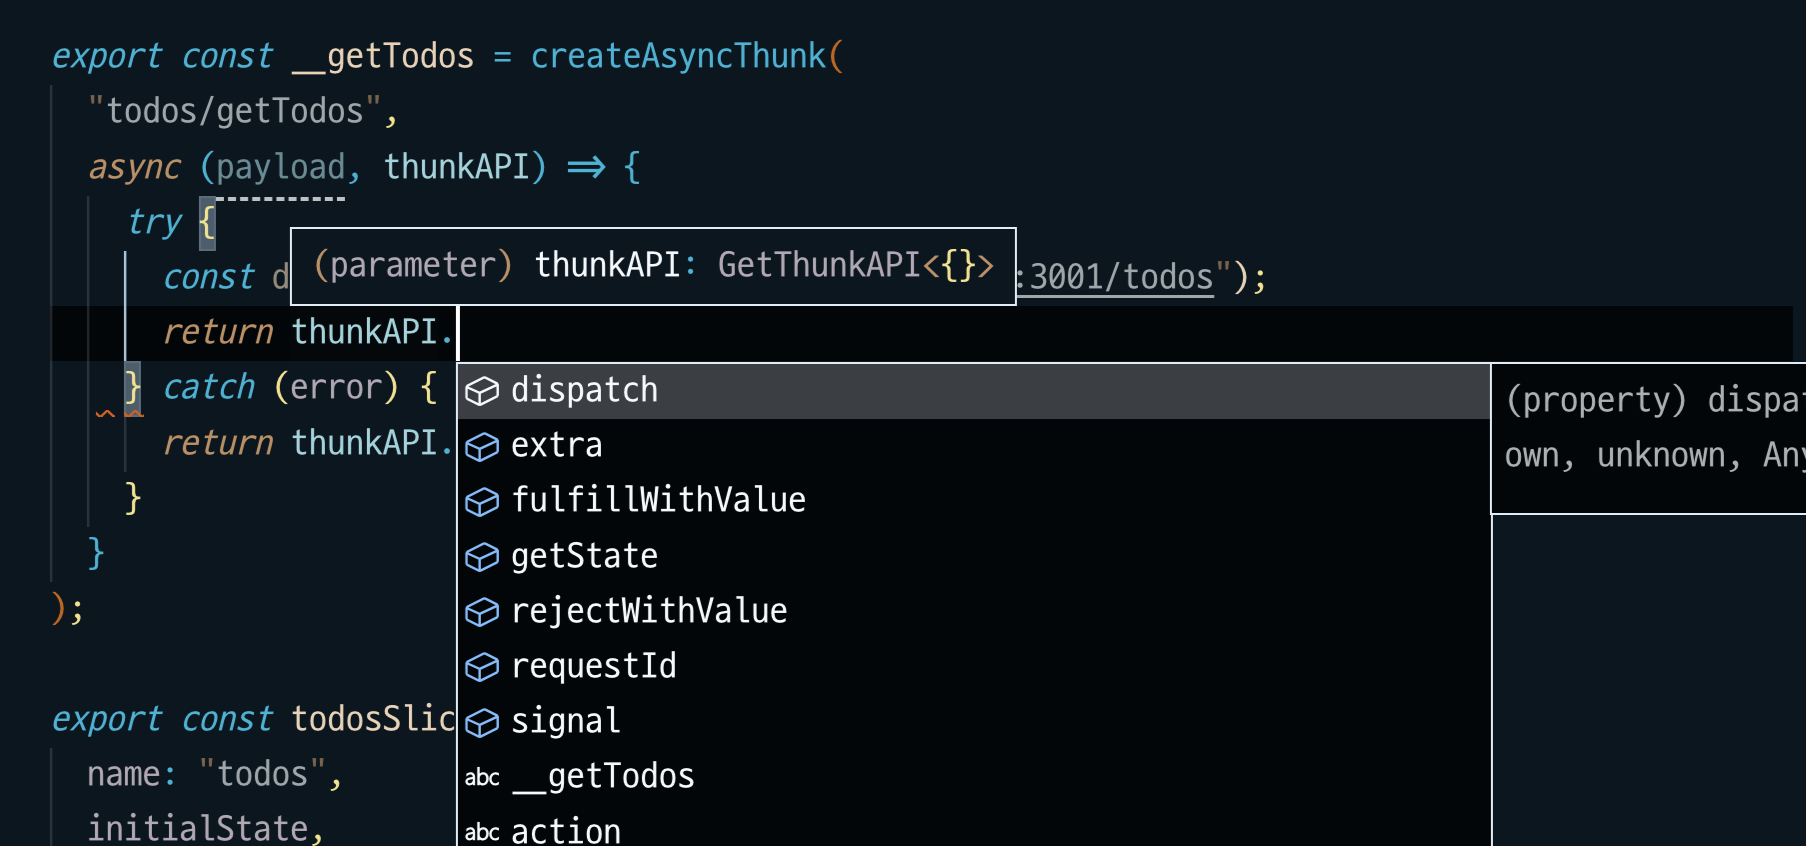Screen dimensions: 1806x846
Task: Click the "todos/getTodos" string literal
Action: [235, 112]
